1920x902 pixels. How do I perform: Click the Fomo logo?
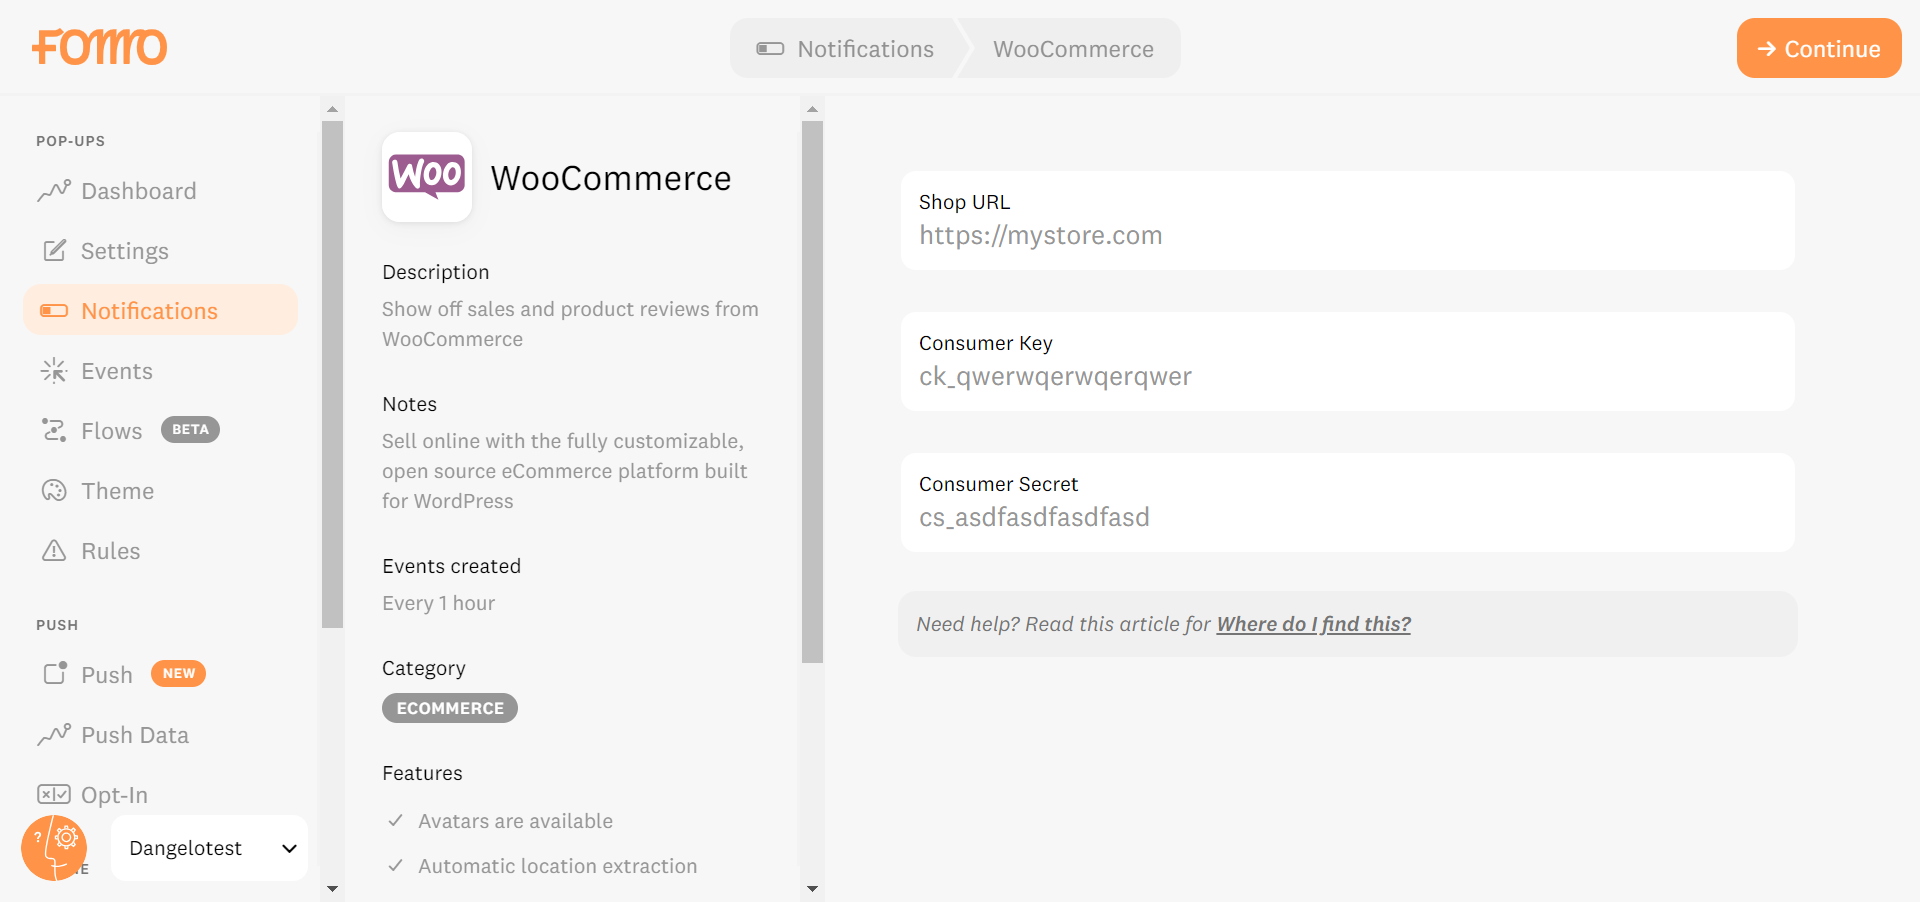pos(100,47)
